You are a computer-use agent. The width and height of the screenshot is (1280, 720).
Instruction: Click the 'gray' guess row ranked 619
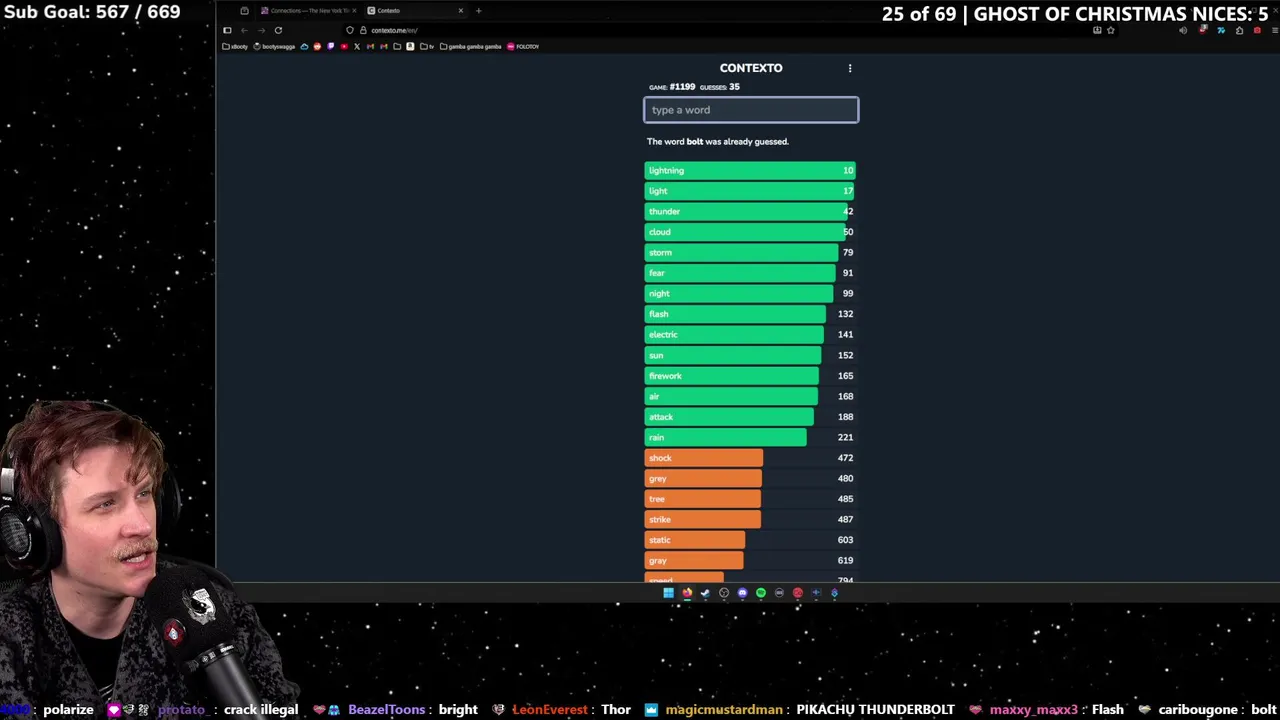click(x=750, y=560)
